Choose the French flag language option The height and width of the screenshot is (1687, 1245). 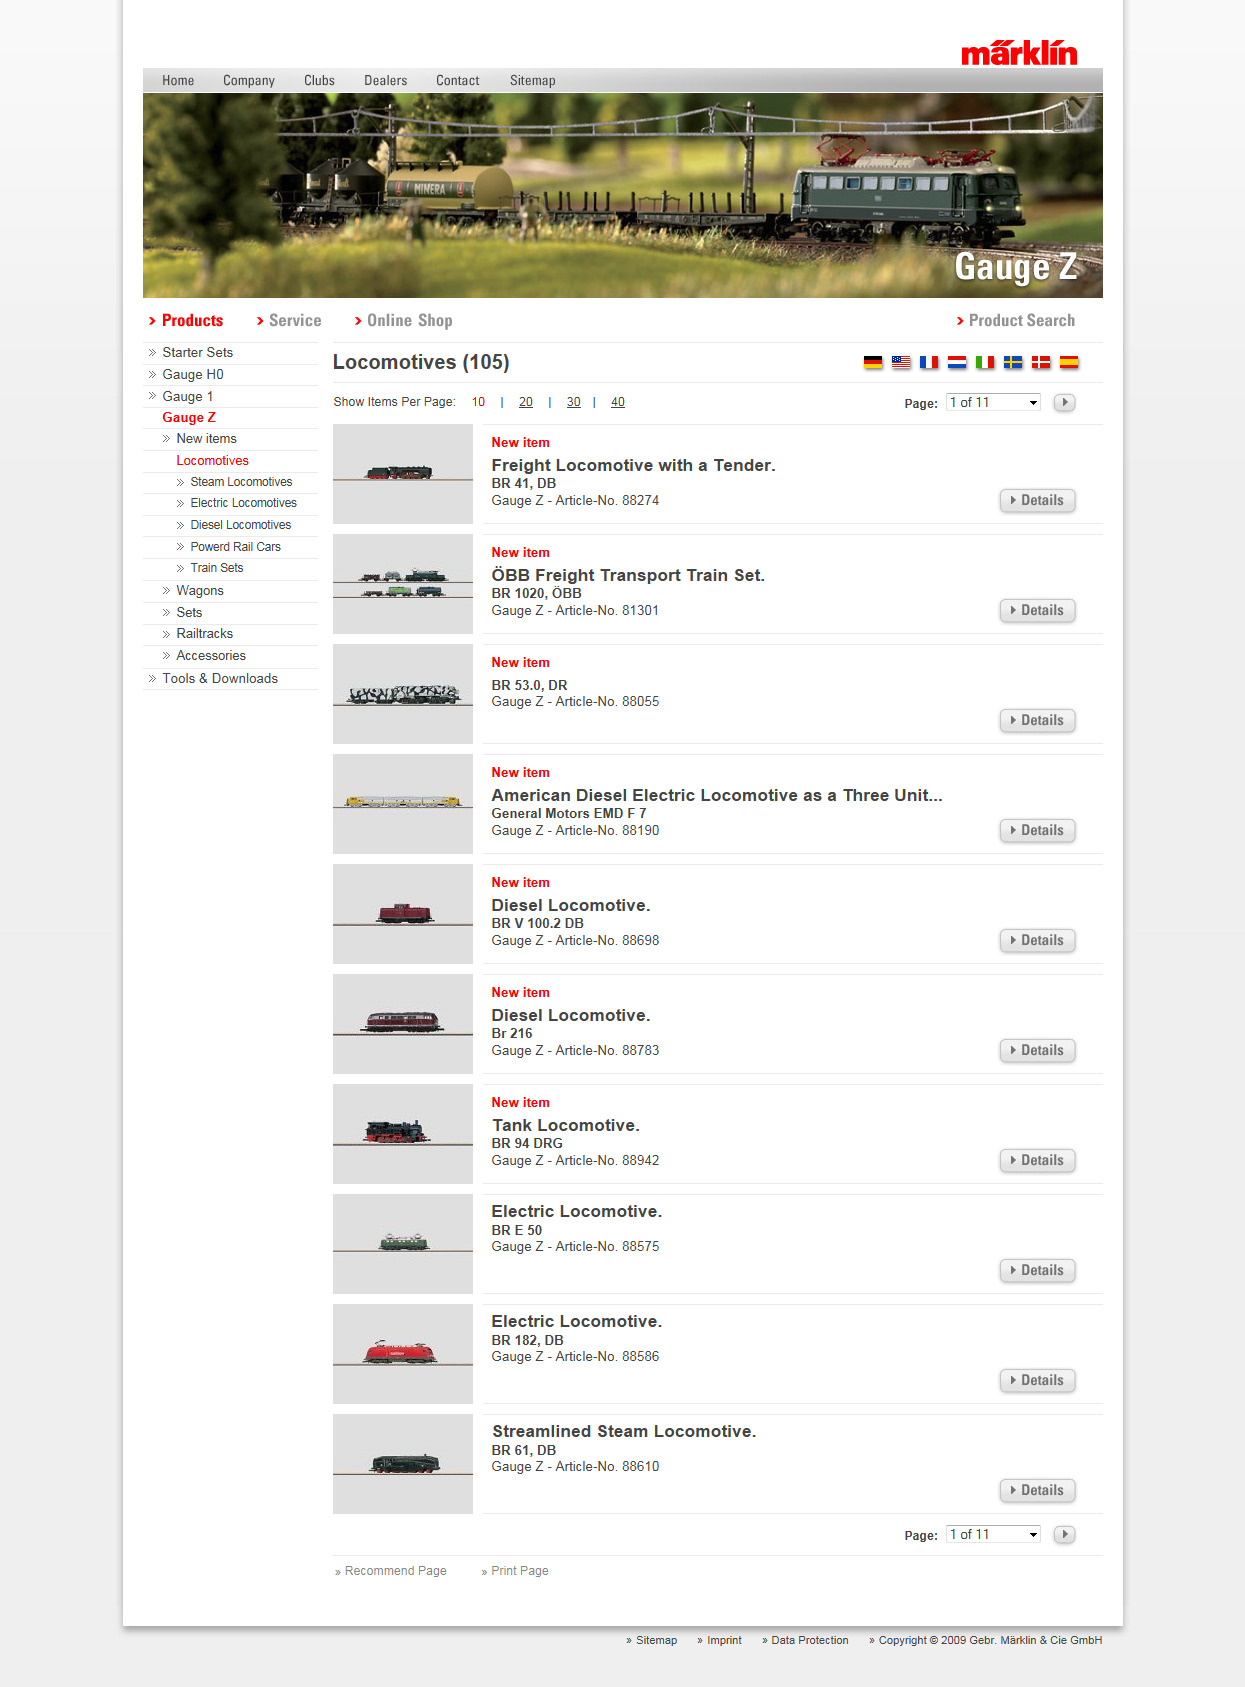click(x=929, y=362)
